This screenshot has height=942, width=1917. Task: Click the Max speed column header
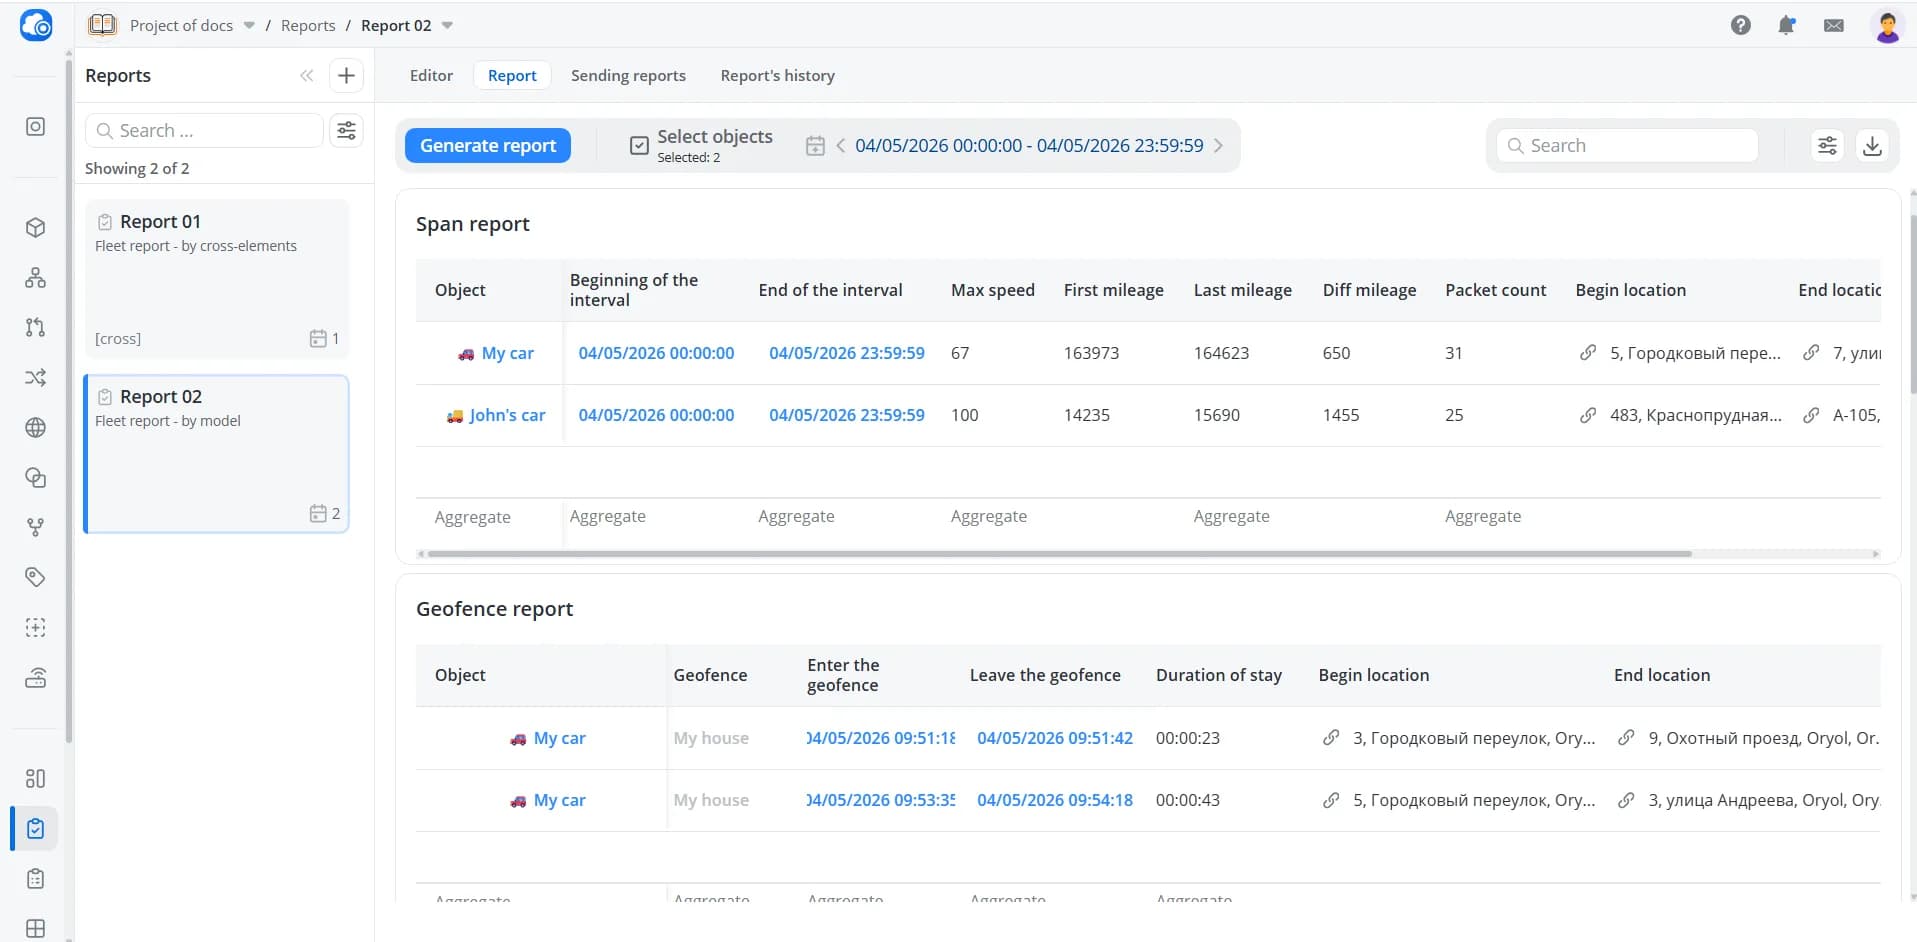992,290
